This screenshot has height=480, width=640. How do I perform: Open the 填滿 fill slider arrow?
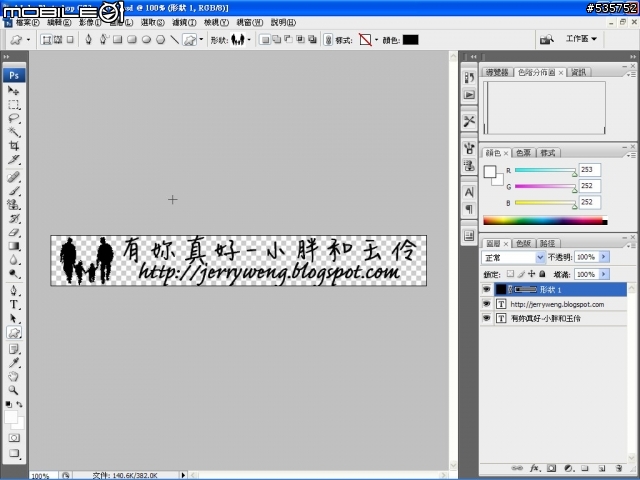[x=604, y=274]
